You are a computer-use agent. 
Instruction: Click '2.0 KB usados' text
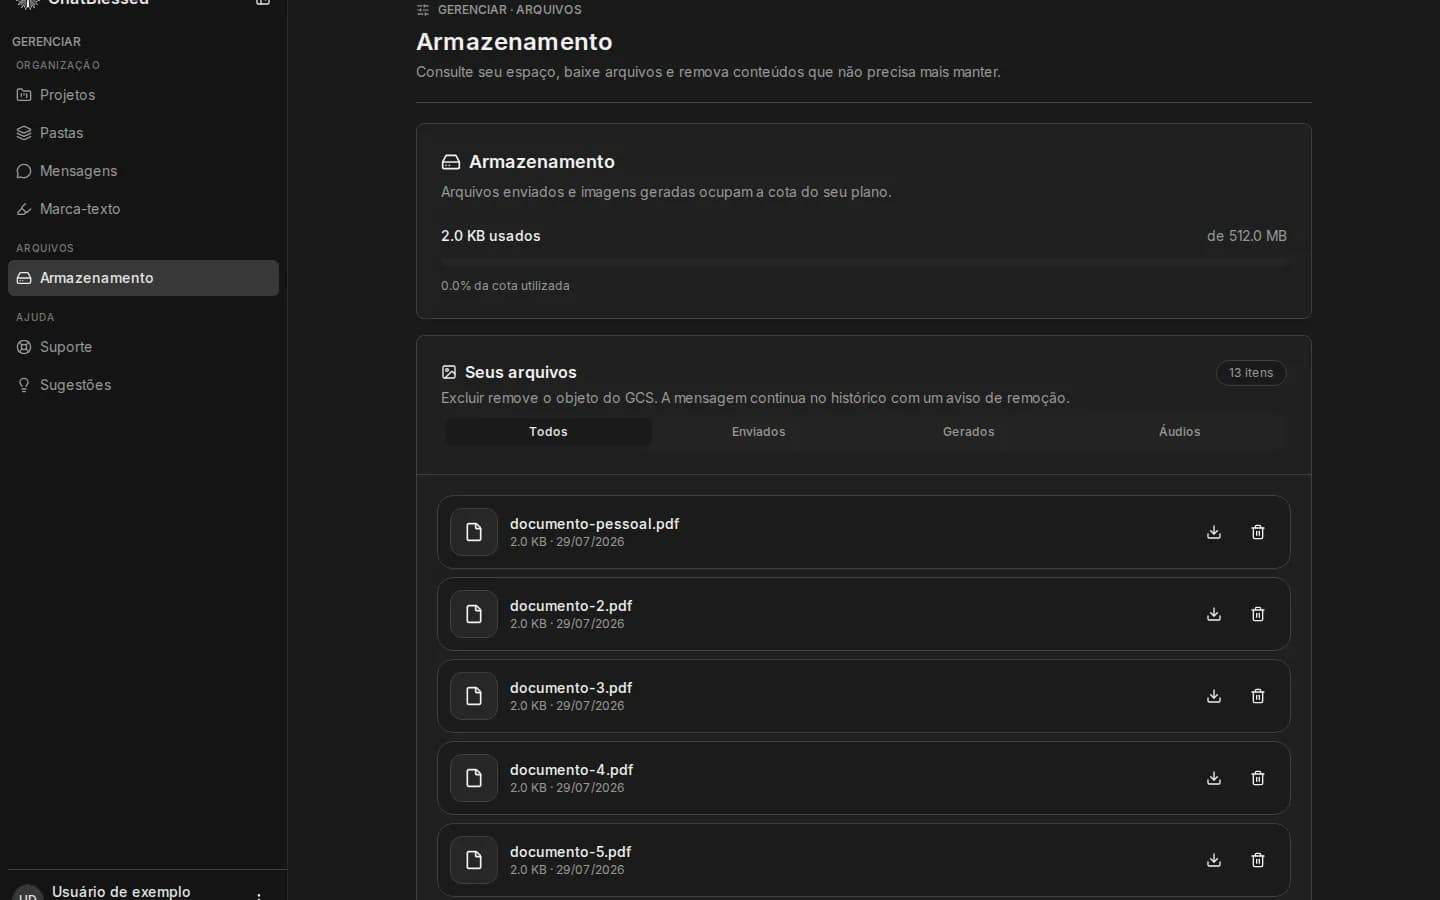point(491,236)
